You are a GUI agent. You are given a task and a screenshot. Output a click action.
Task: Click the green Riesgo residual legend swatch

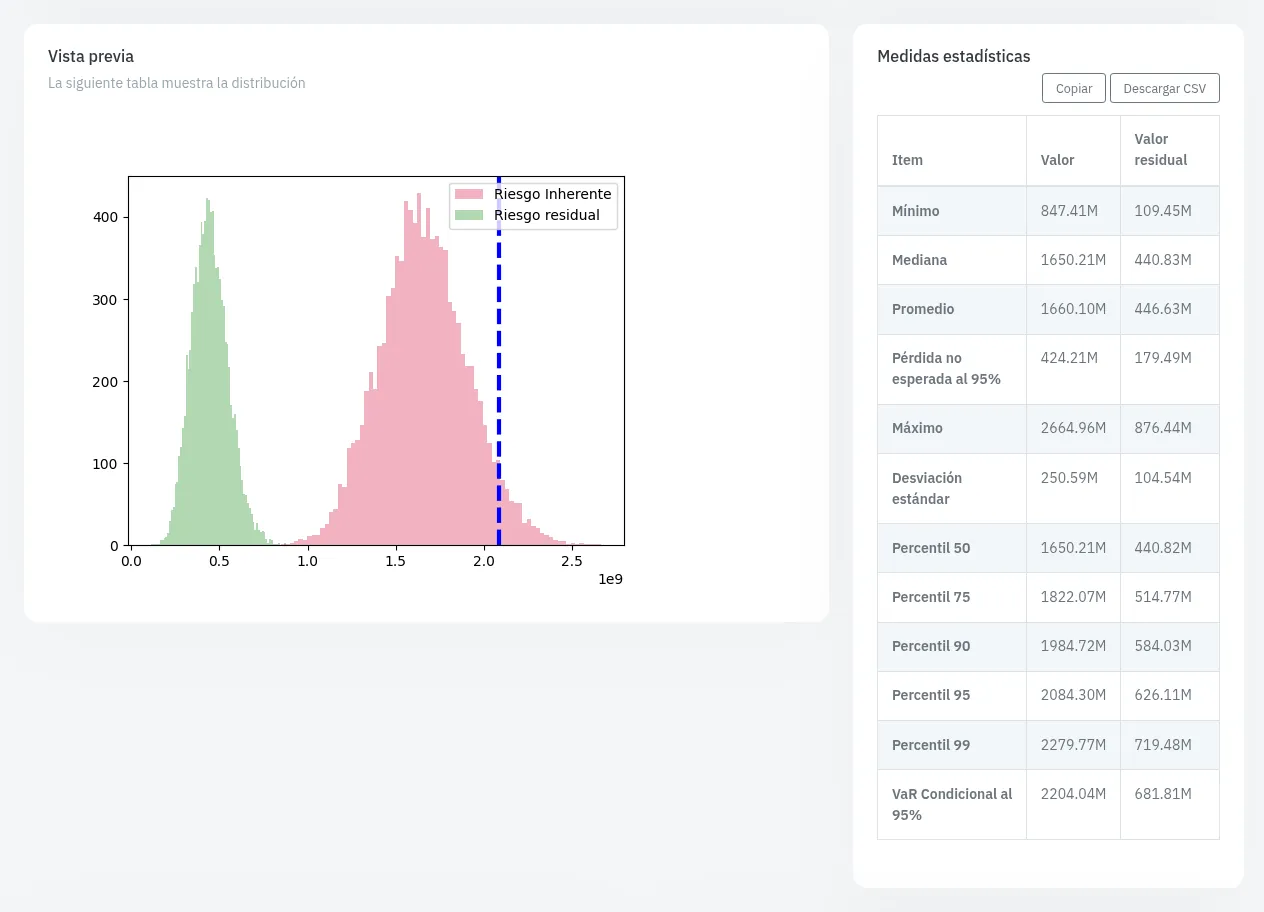point(470,215)
